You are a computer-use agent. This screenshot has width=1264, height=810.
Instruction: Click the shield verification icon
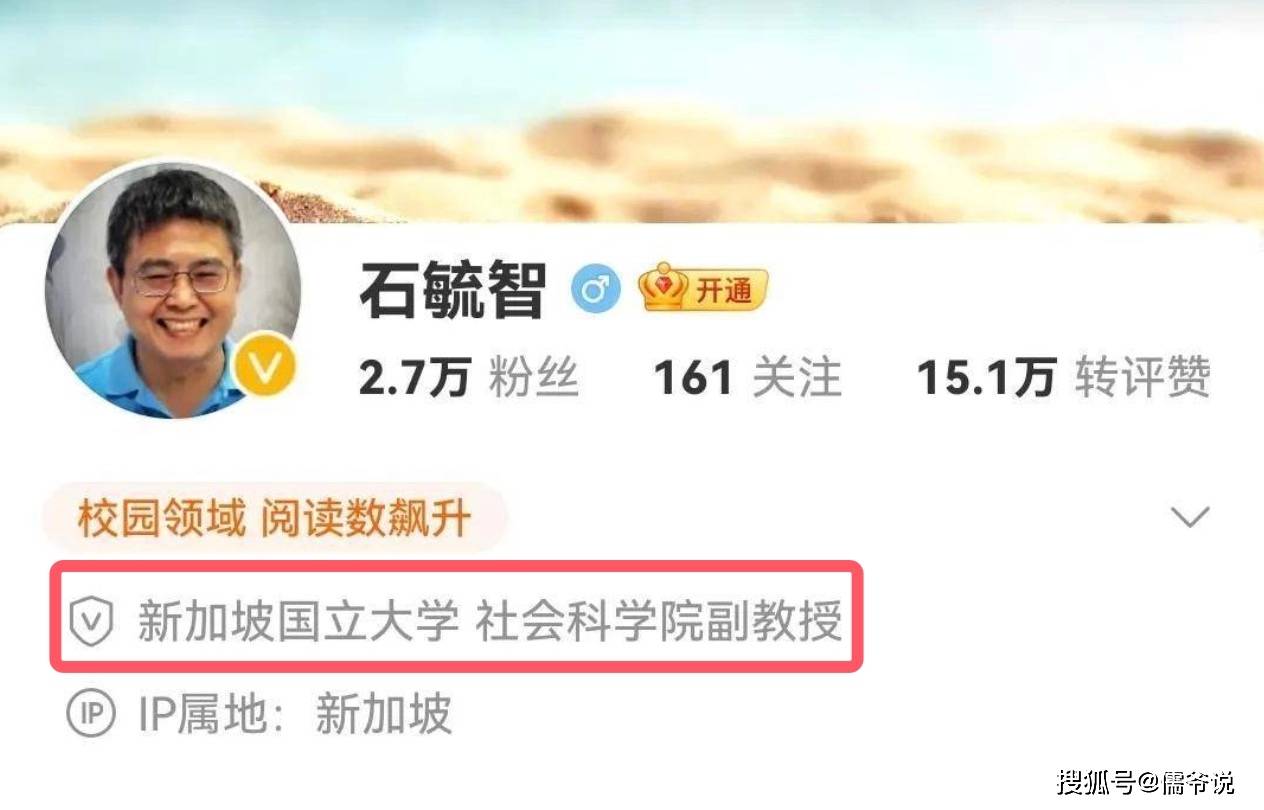pos(90,623)
